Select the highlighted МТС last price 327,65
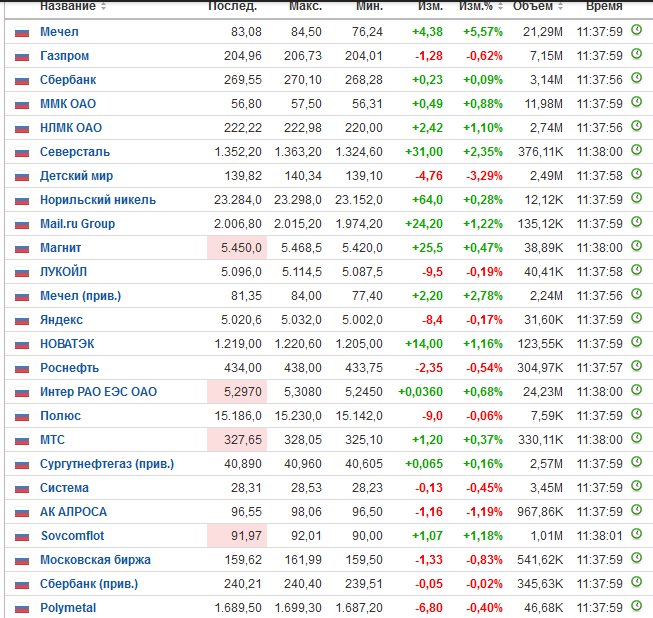653x618 pixels. [x=243, y=440]
